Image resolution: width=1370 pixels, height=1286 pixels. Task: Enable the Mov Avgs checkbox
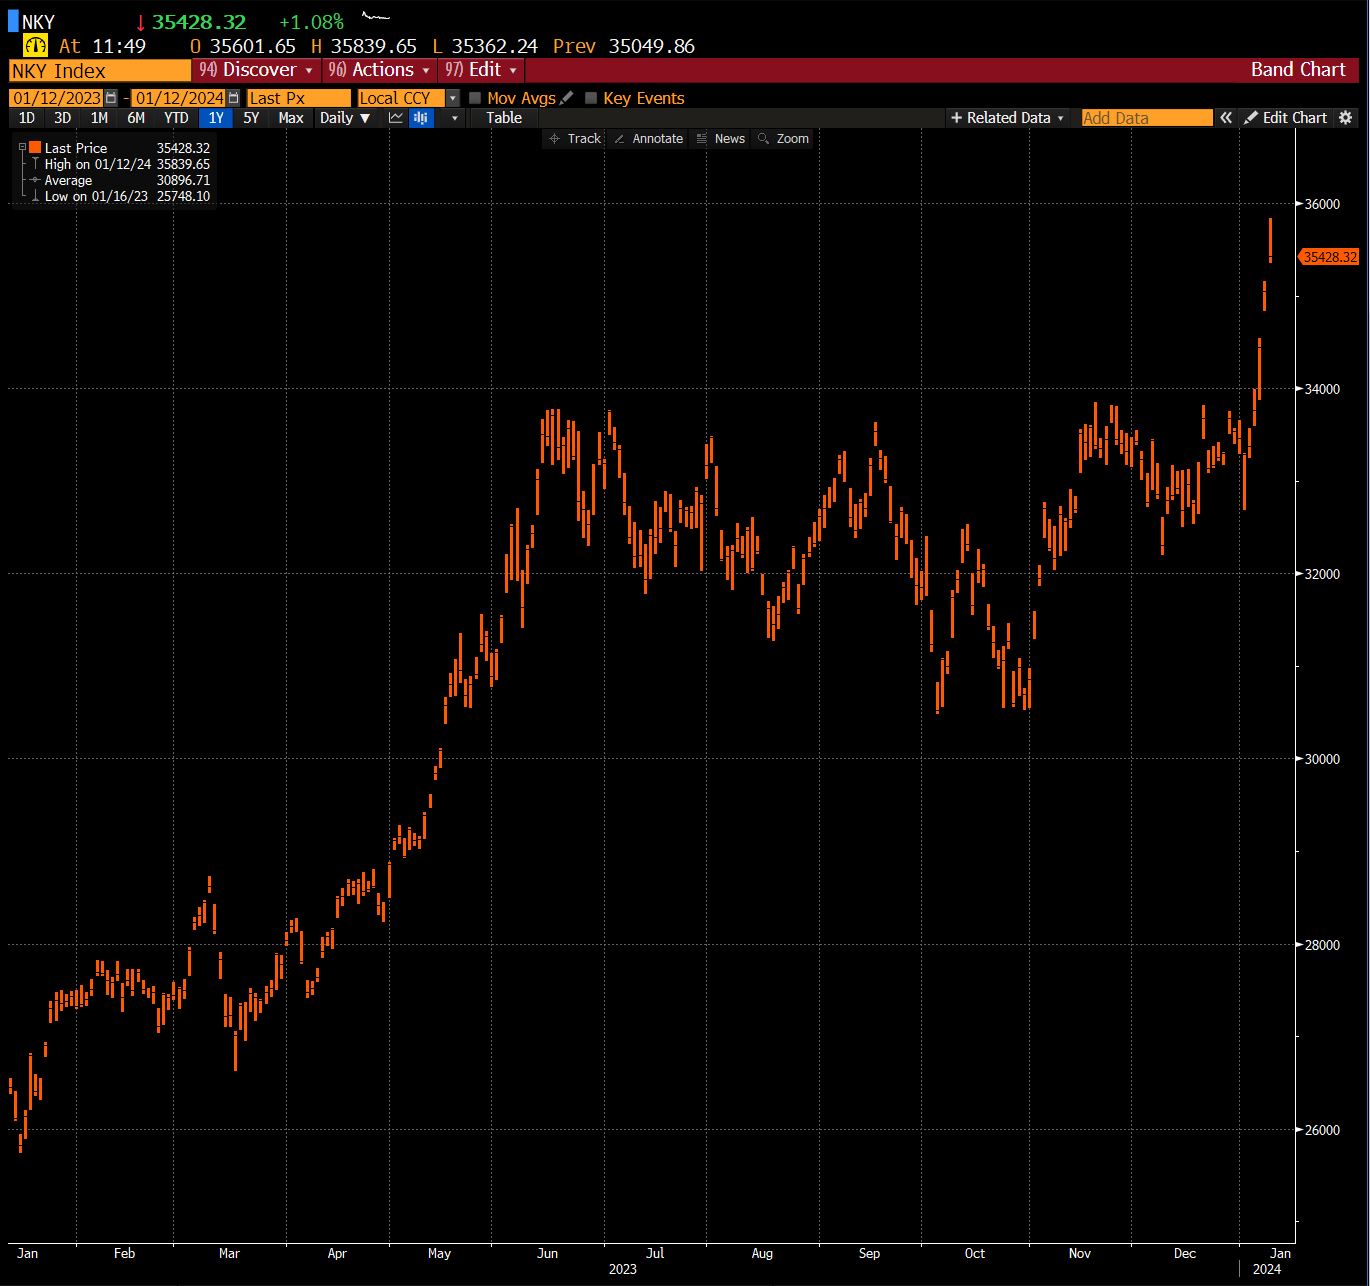pyautogui.click(x=475, y=98)
